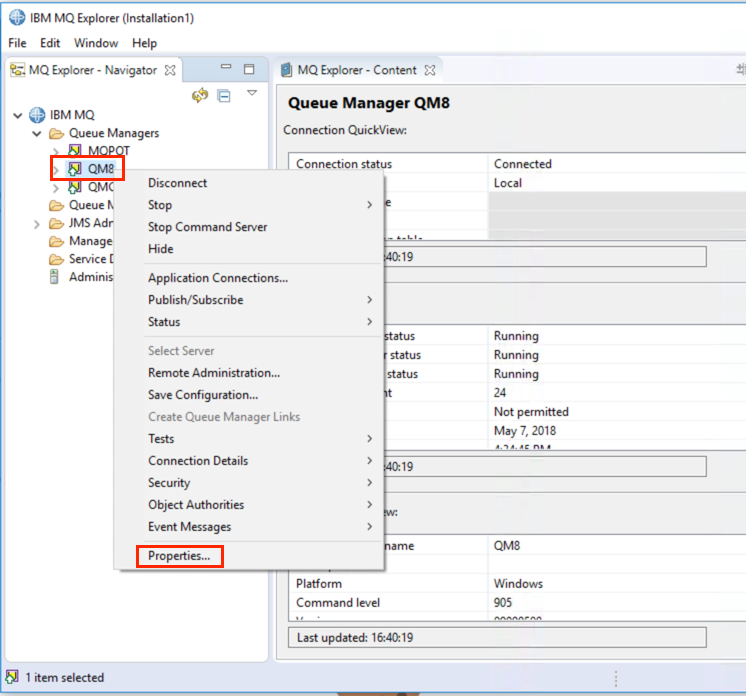Select the IBM MQ root tree item
The image size is (746, 696).
point(72,115)
